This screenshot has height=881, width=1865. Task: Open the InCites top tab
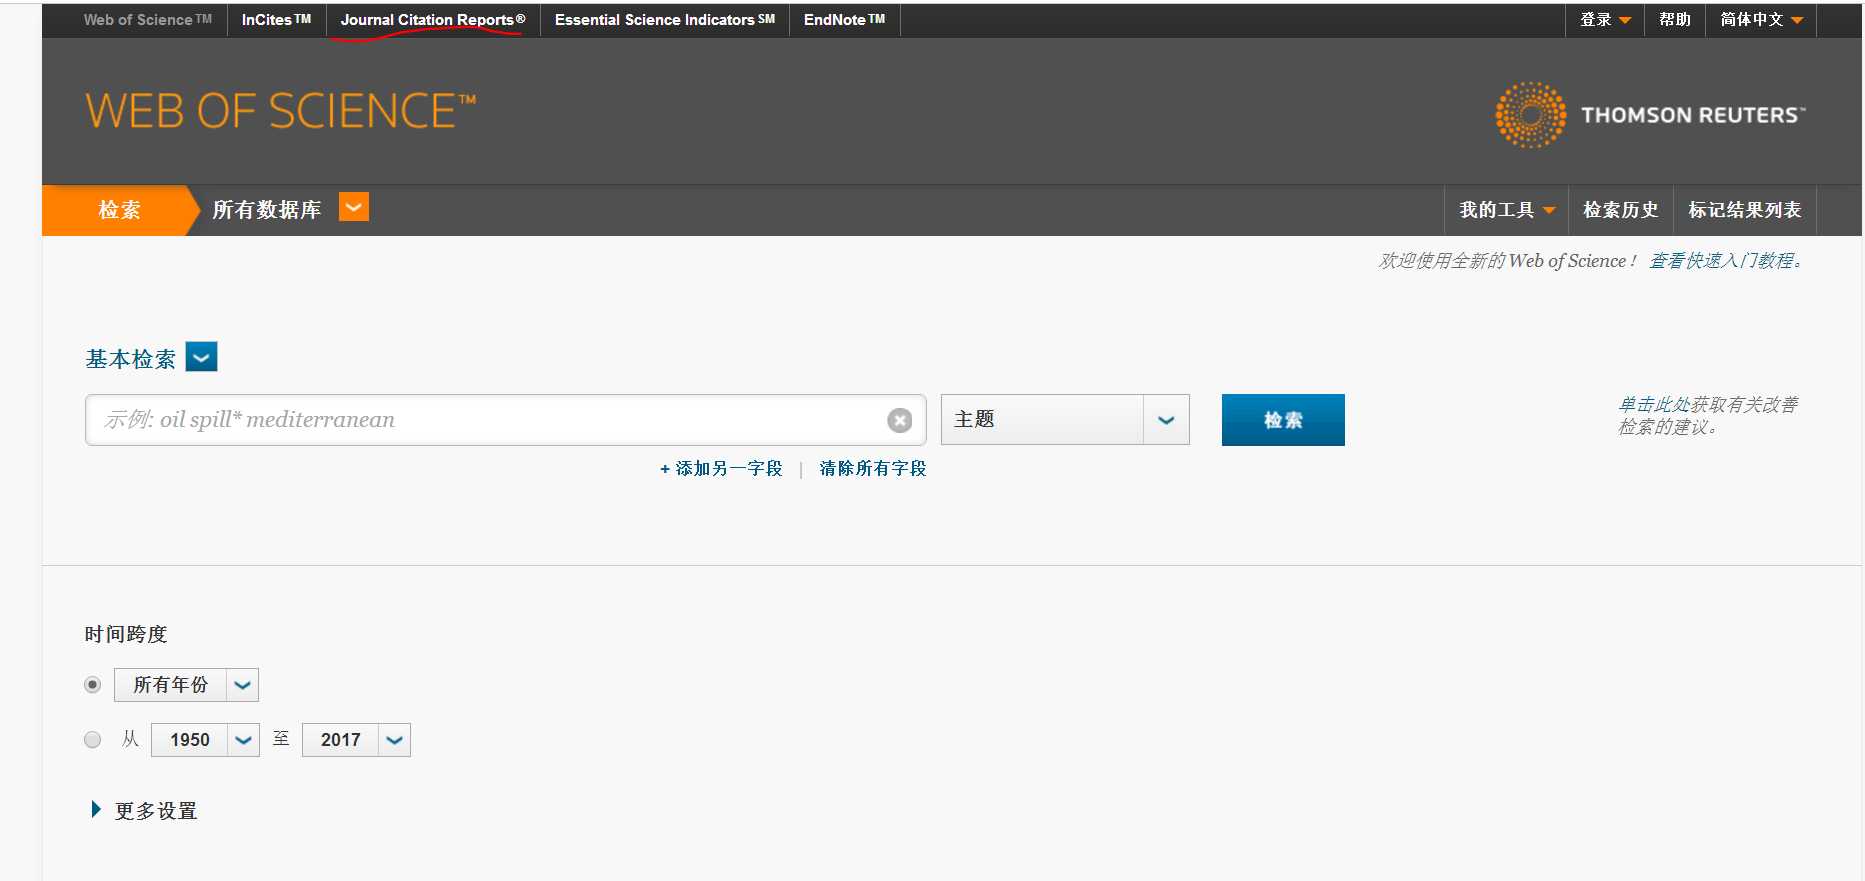coord(277,20)
